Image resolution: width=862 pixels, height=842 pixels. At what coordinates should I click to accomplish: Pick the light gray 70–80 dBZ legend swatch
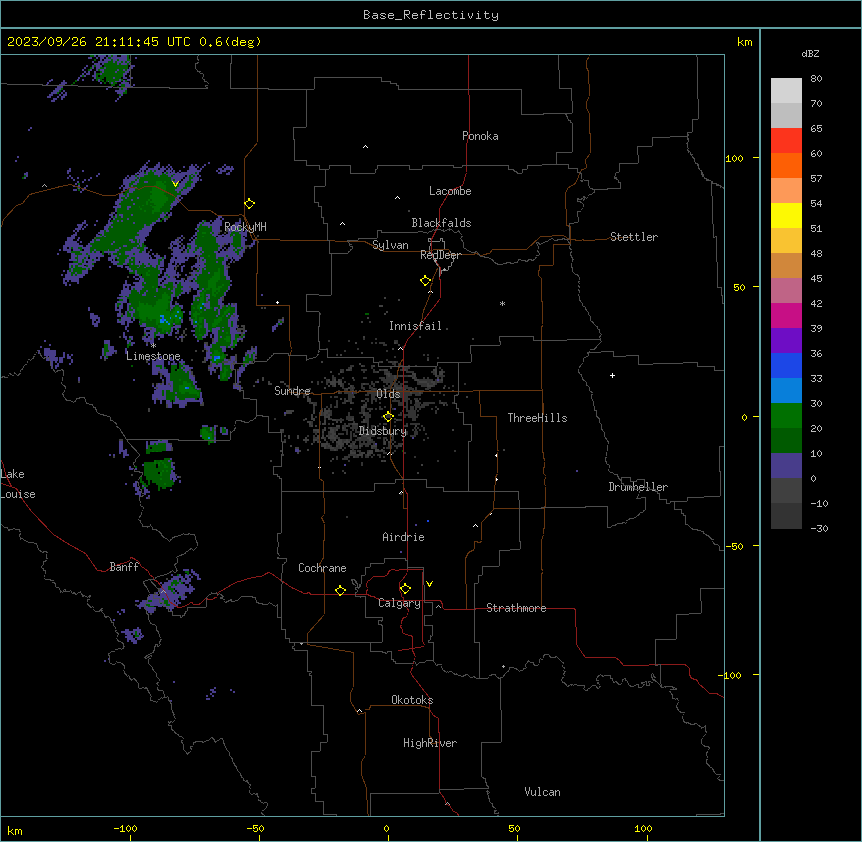(786, 91)
